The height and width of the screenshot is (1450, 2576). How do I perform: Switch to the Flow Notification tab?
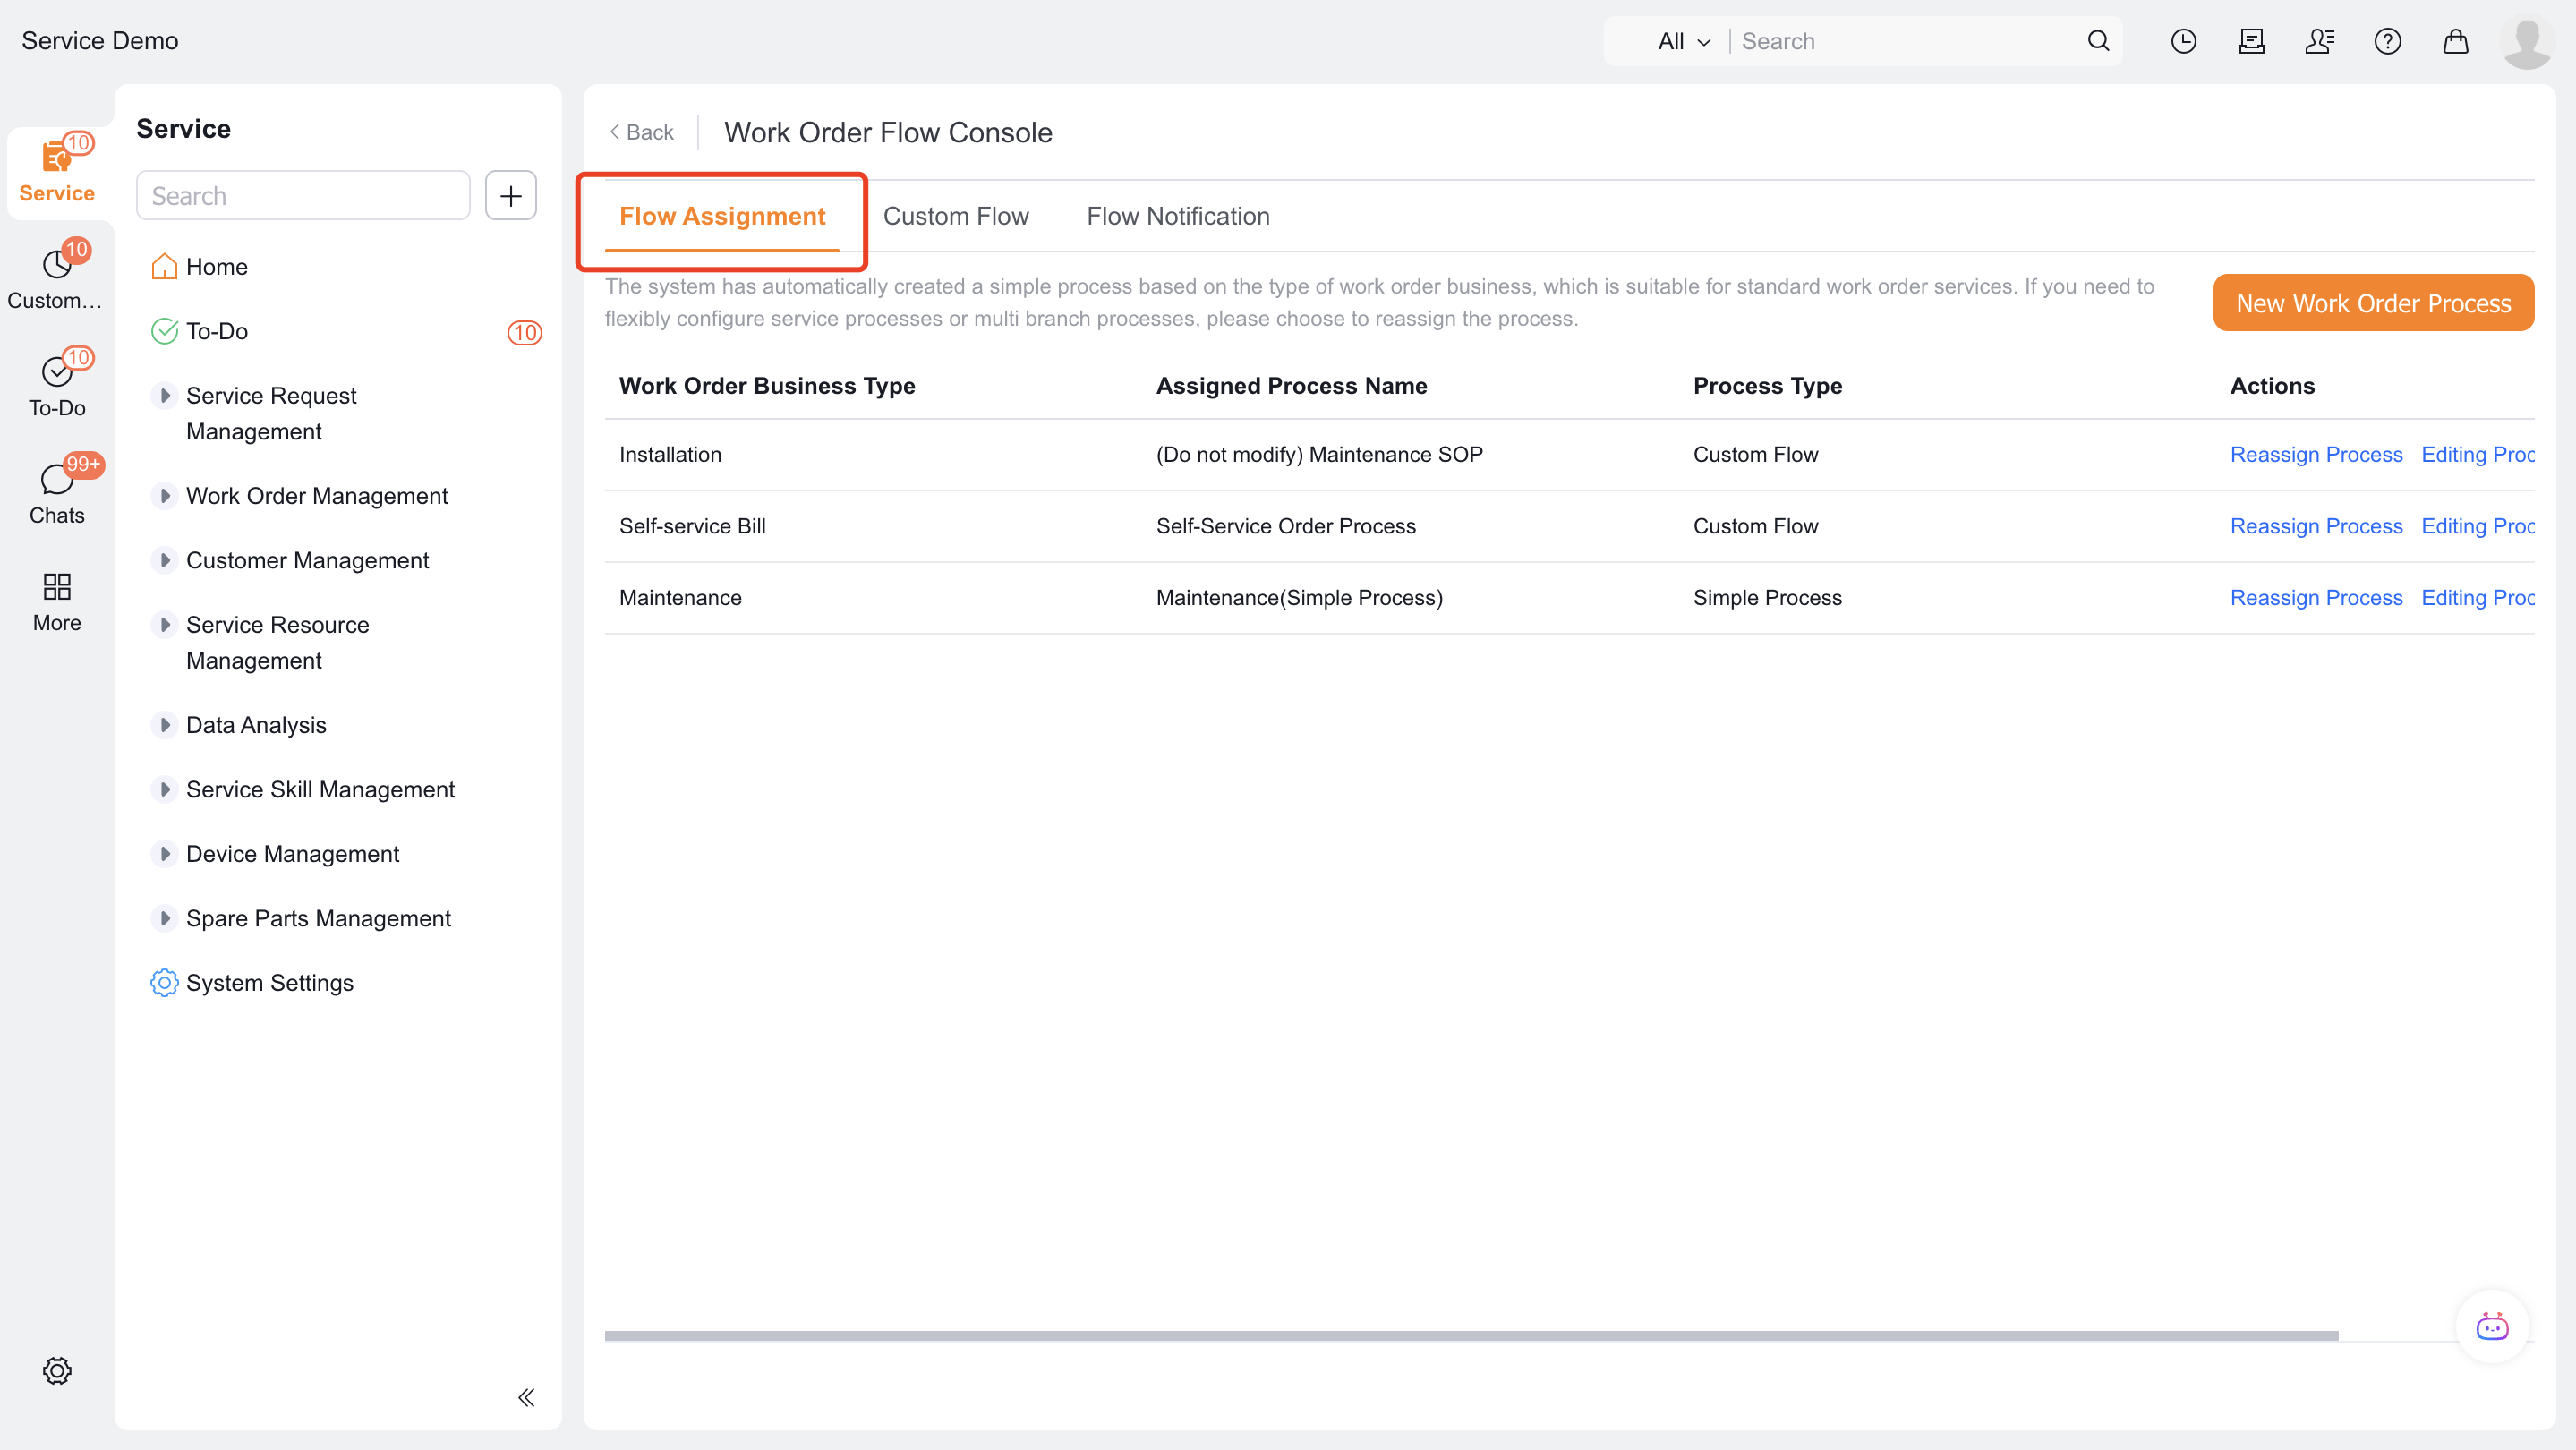click(x=1178, y=216)
